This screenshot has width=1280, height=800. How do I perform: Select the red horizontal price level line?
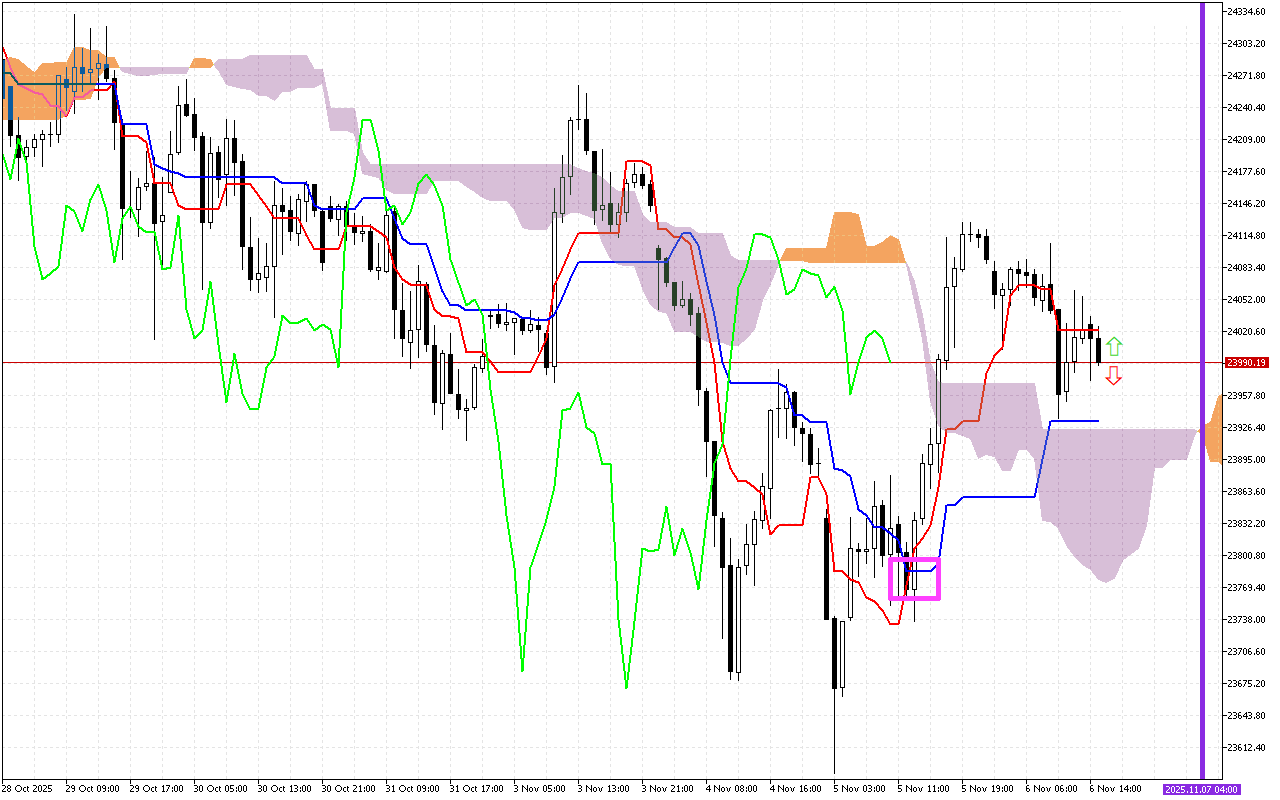point(600,363)
